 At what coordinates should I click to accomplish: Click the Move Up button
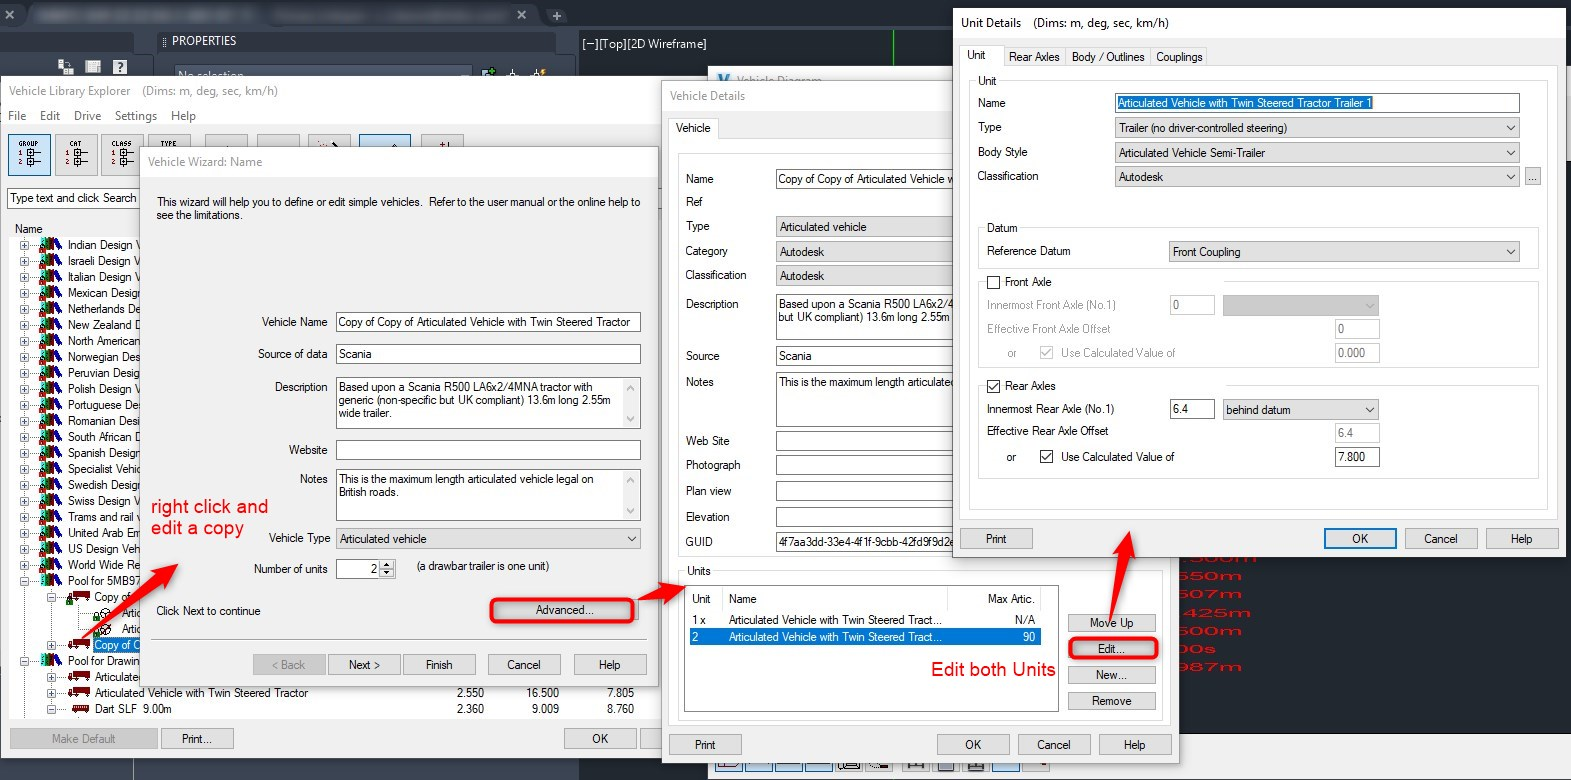1112,623
